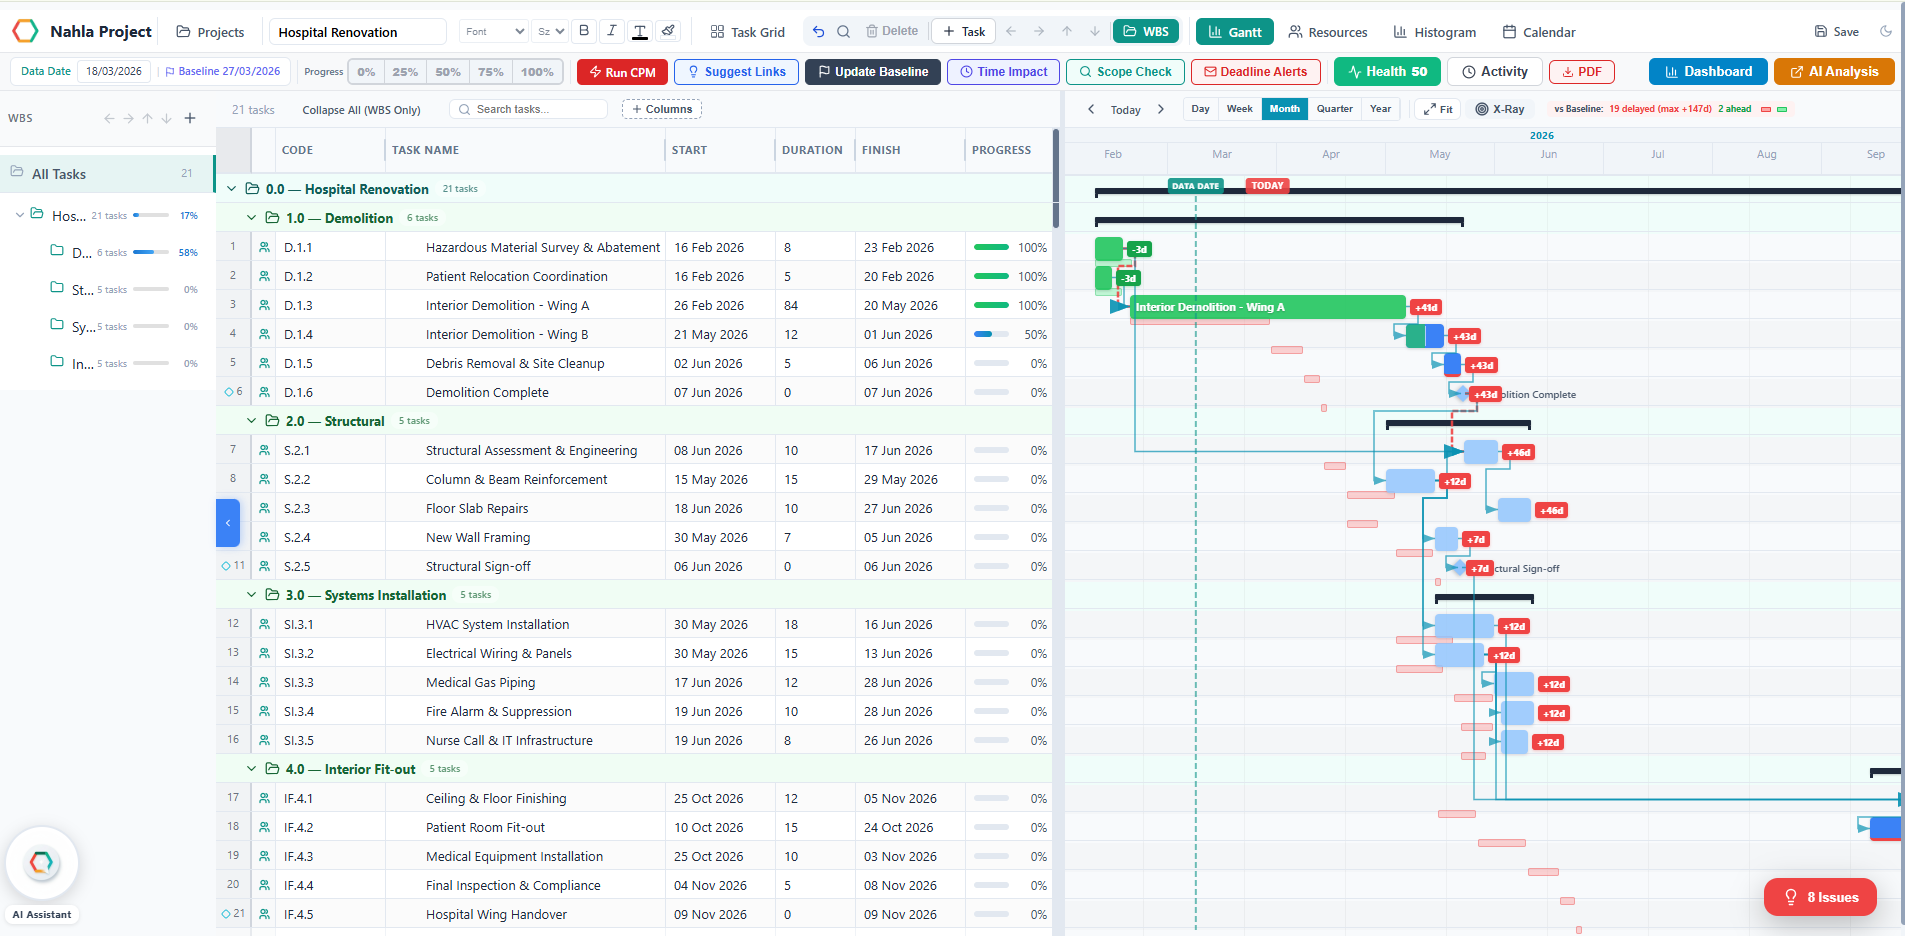Toggle the WBS view button
The height and width of the screenshot is (936, 1905).
point(1146,32)
